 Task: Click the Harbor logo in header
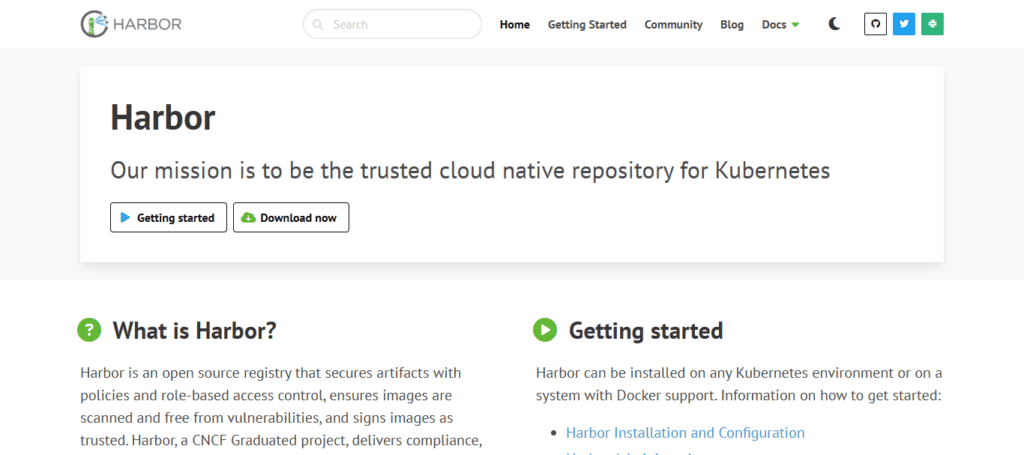pos(131,24)
